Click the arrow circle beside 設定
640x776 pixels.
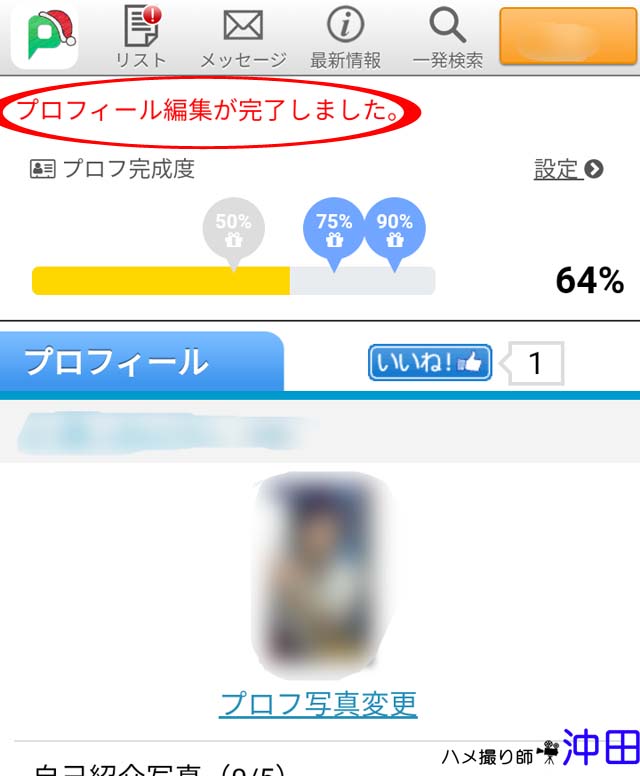pos(593,169)
